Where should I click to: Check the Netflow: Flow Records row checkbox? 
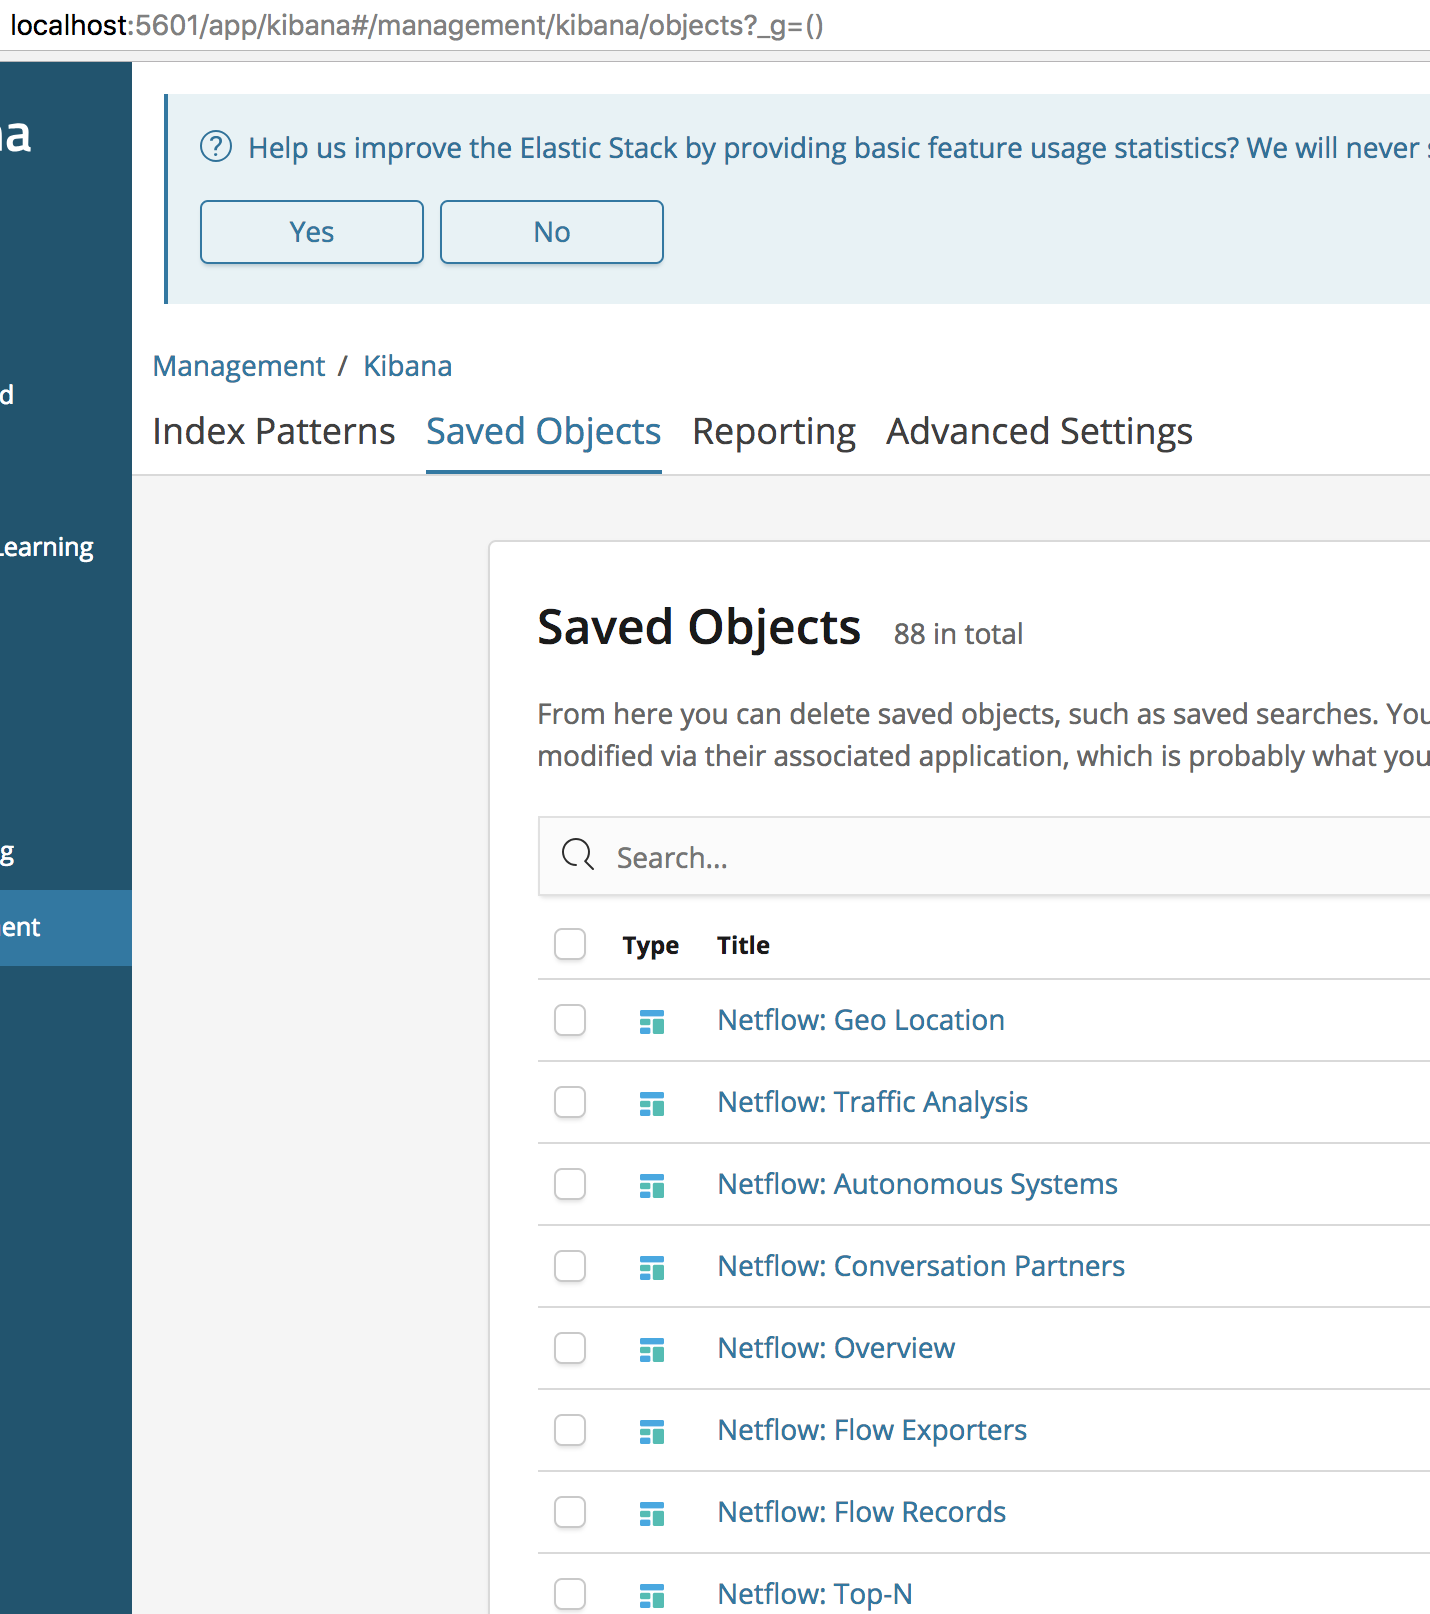point(570,1512)
